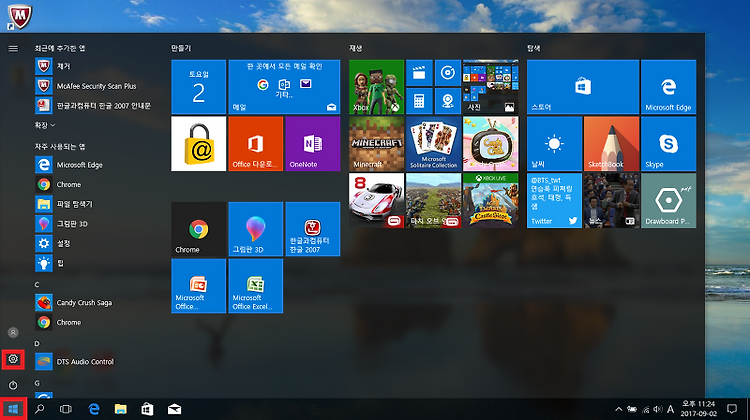This screenshot has width=750, height=420.
Task: Open the user account icon
Action: pyautogui.click(x=13, y=332)
